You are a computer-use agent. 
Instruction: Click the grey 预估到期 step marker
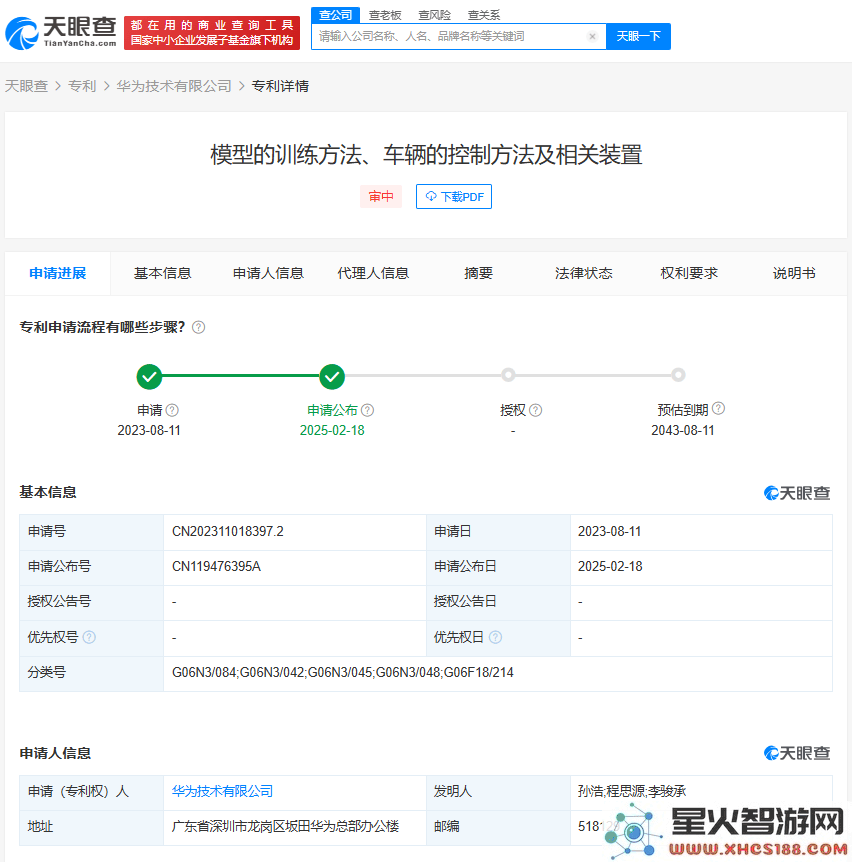pos(678,375)
